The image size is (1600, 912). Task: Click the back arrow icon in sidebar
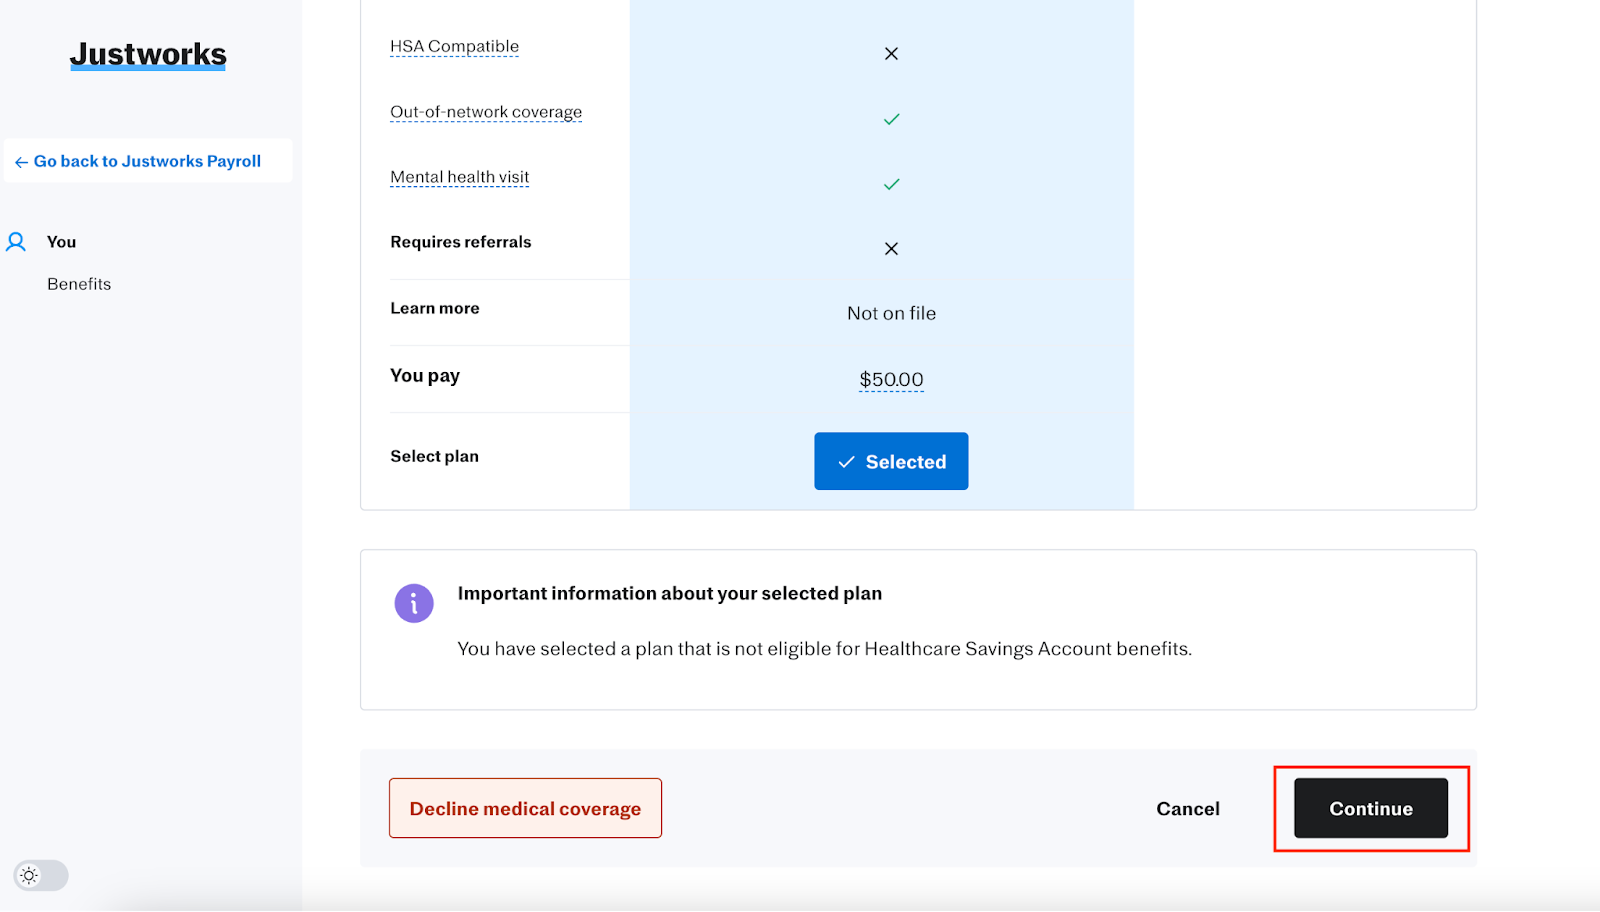pos(21,162)
